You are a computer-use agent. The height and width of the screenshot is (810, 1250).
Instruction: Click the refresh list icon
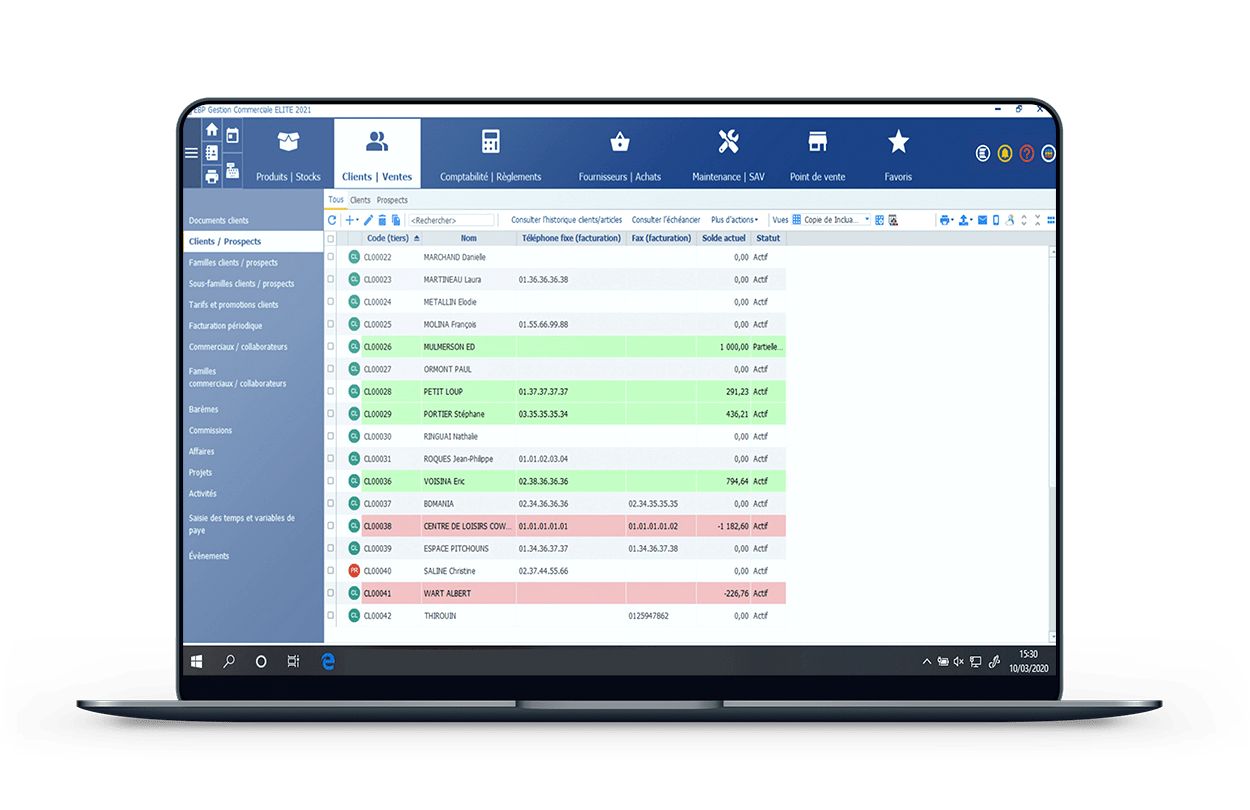[x=332, y=220]
